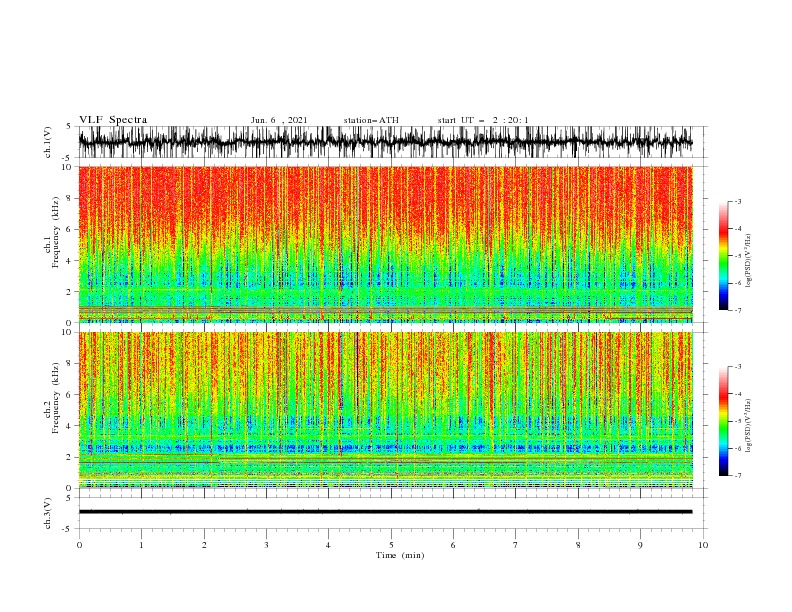This screenshot has height=612, width=792.
Task: Click ch.1 frequency tick label "8"
Action: click(x=70, y=198)
